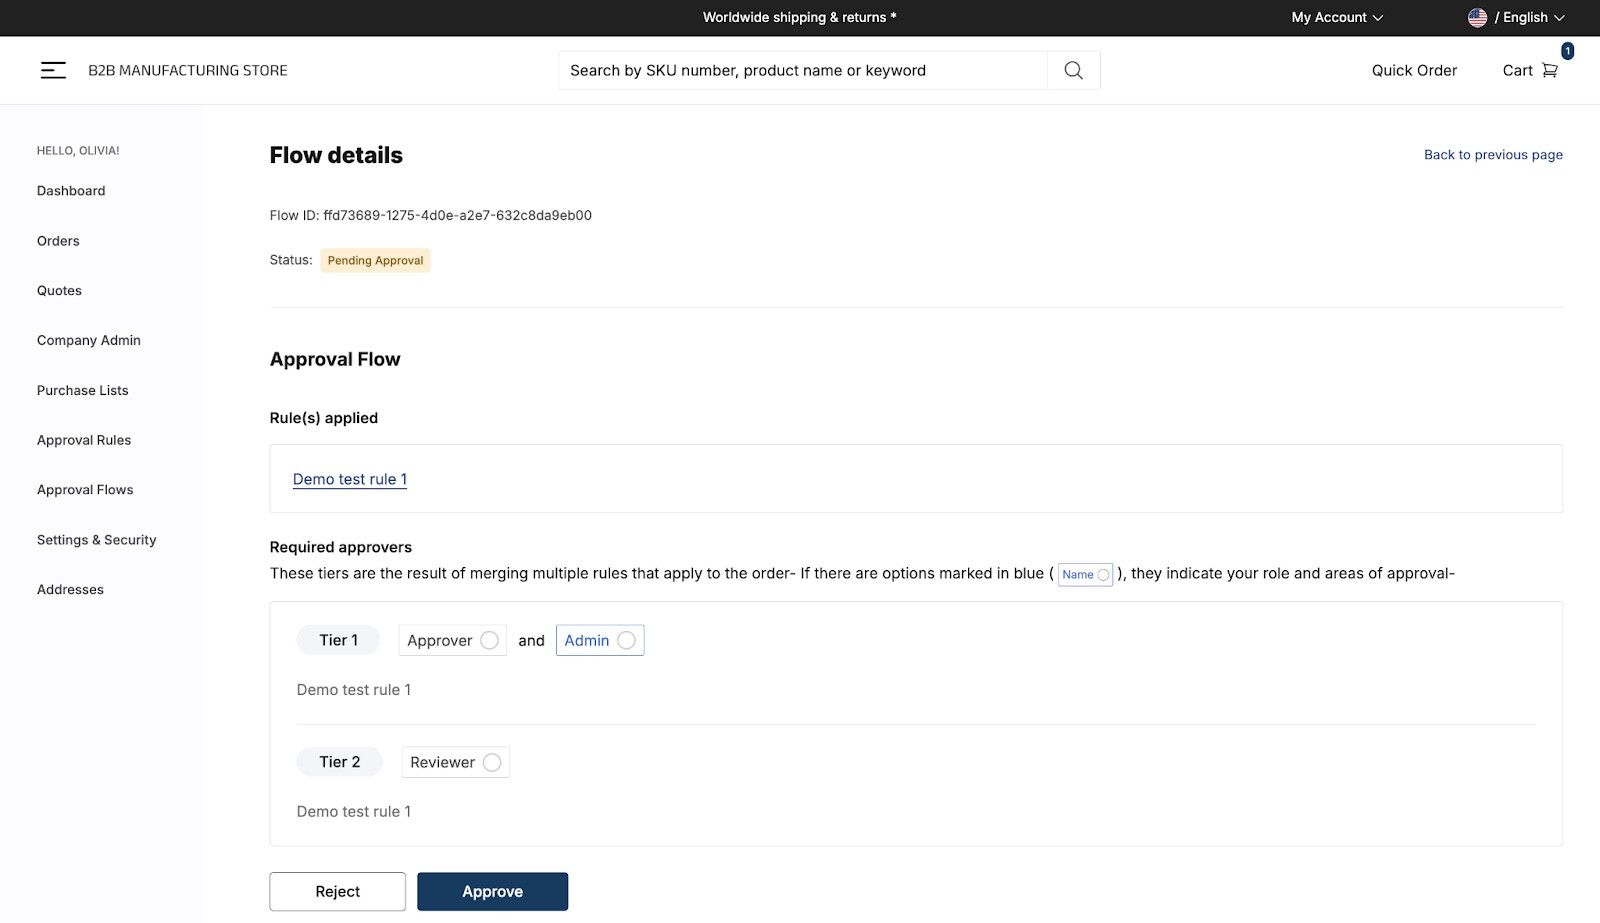Open the shopping cart icon
The height and width of the screenshot is (923, 1600).
(1550, 70)
